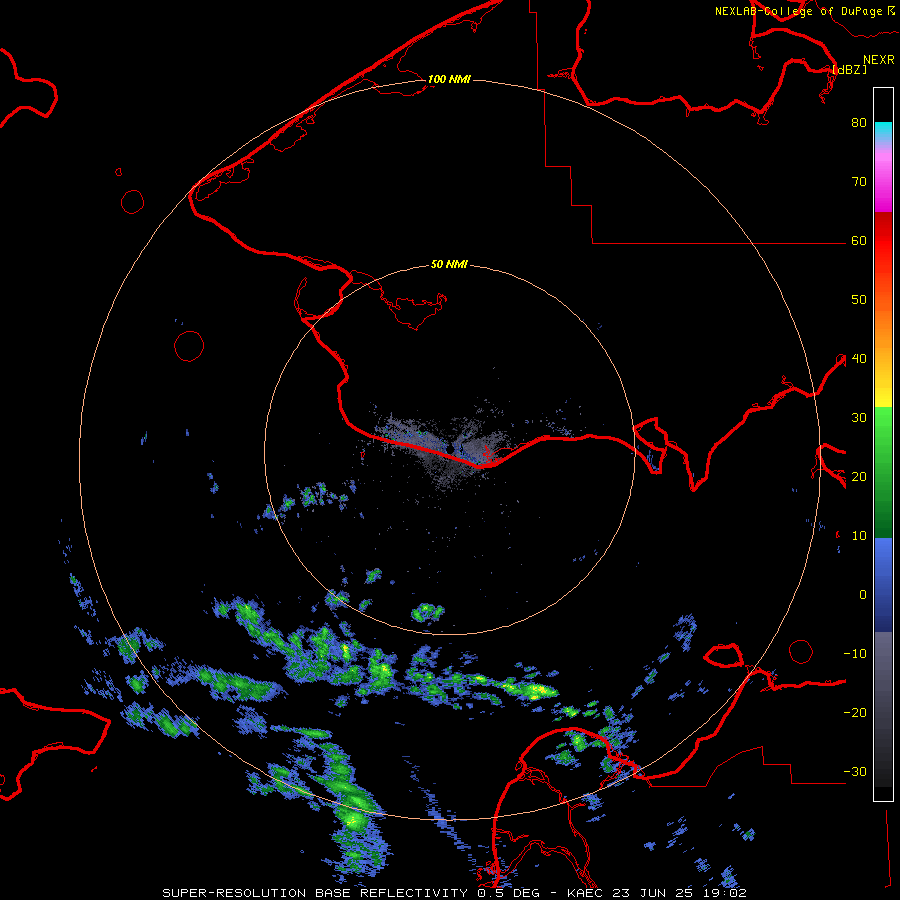Click the 70 value on the color scale
The image size is (900, 900).
point(859,182)
